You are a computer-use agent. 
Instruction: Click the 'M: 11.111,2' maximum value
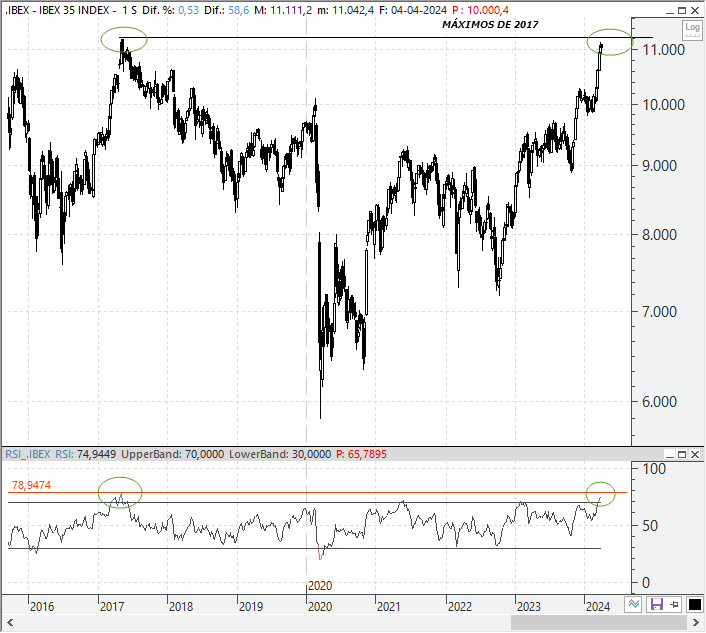click(x=283, y=10)
